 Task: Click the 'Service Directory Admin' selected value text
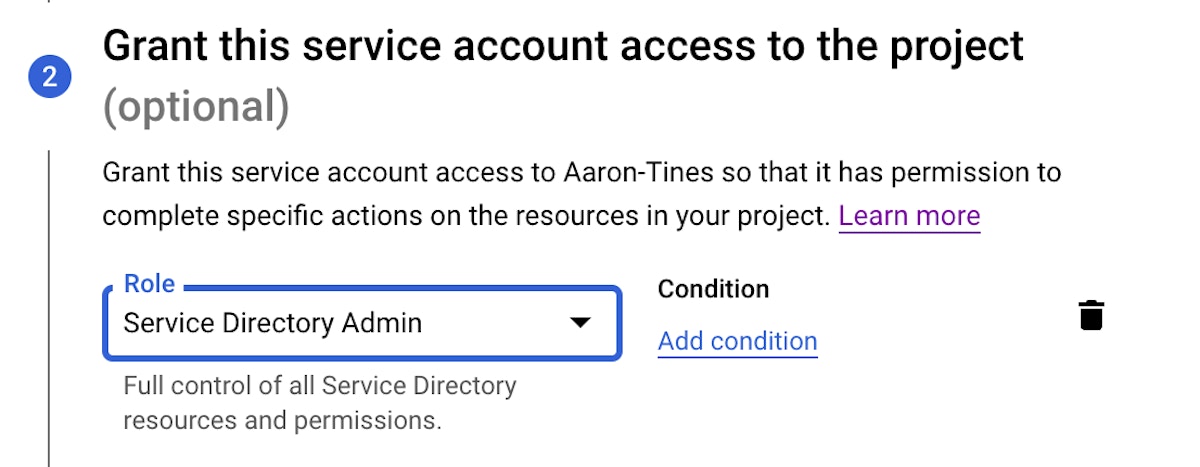click(272, 323)
